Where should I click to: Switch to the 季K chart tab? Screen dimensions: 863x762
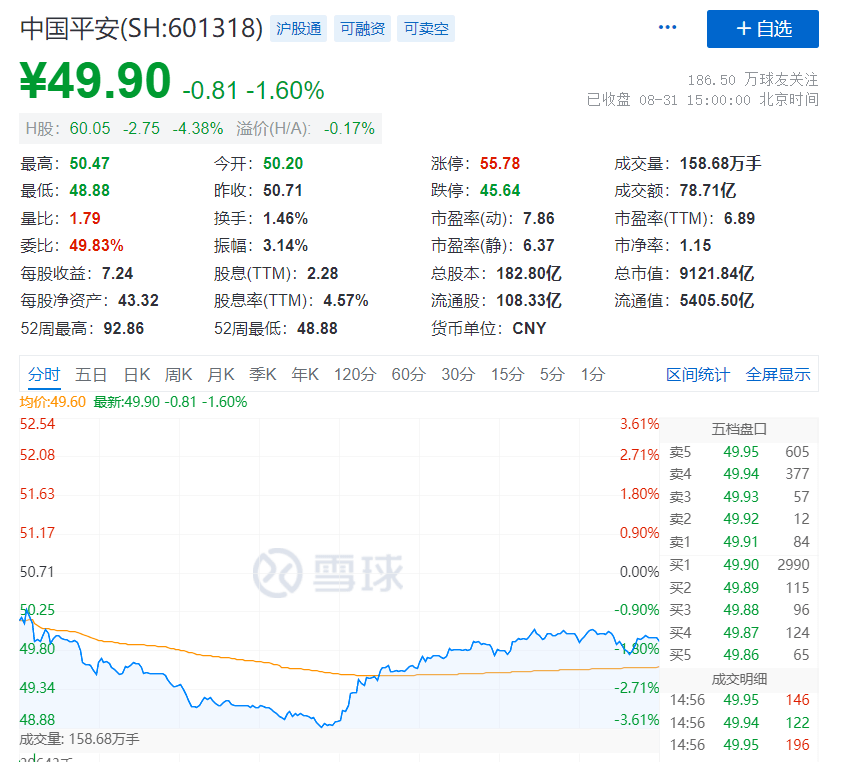[263, 375]
